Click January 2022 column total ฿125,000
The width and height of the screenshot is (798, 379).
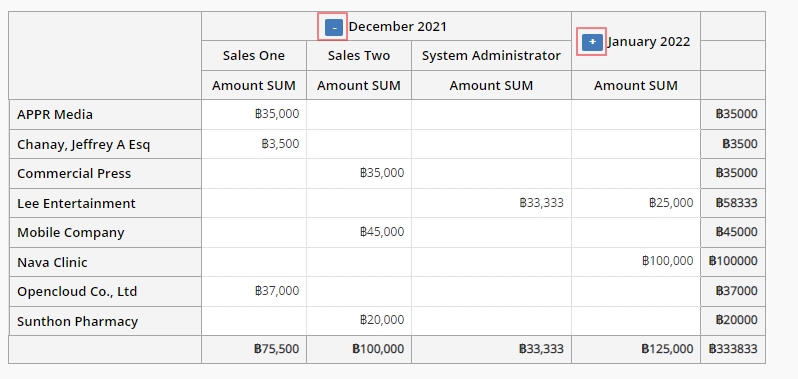[636, 349]
